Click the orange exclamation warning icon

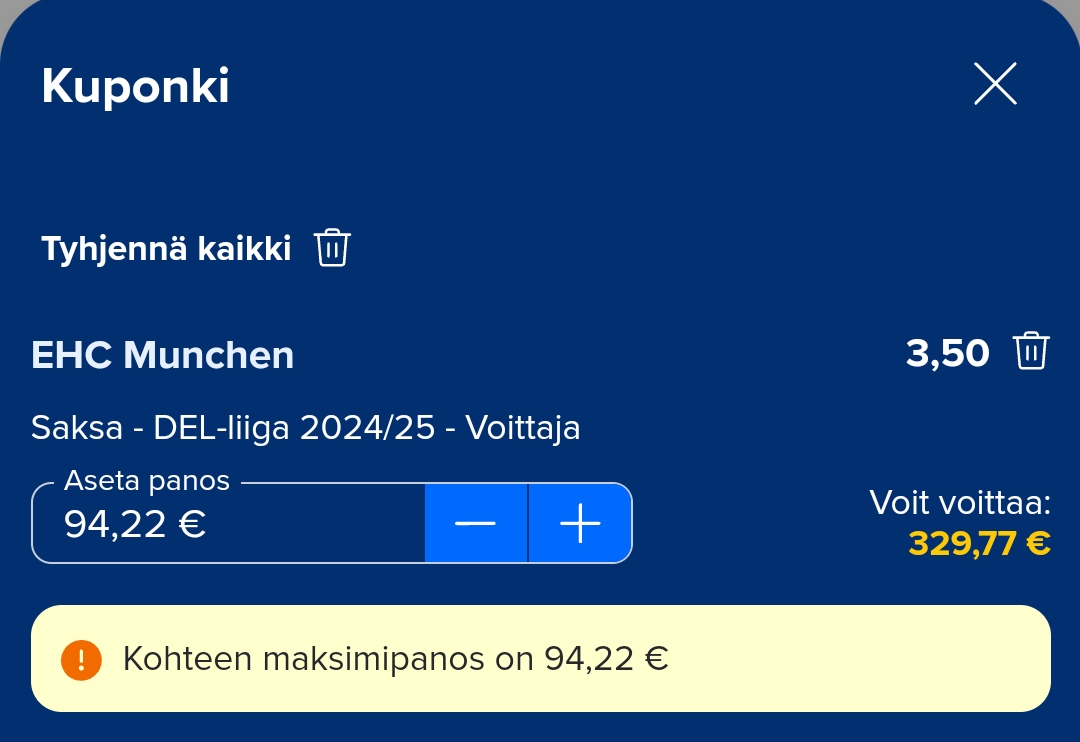click(x=81, y=659)
